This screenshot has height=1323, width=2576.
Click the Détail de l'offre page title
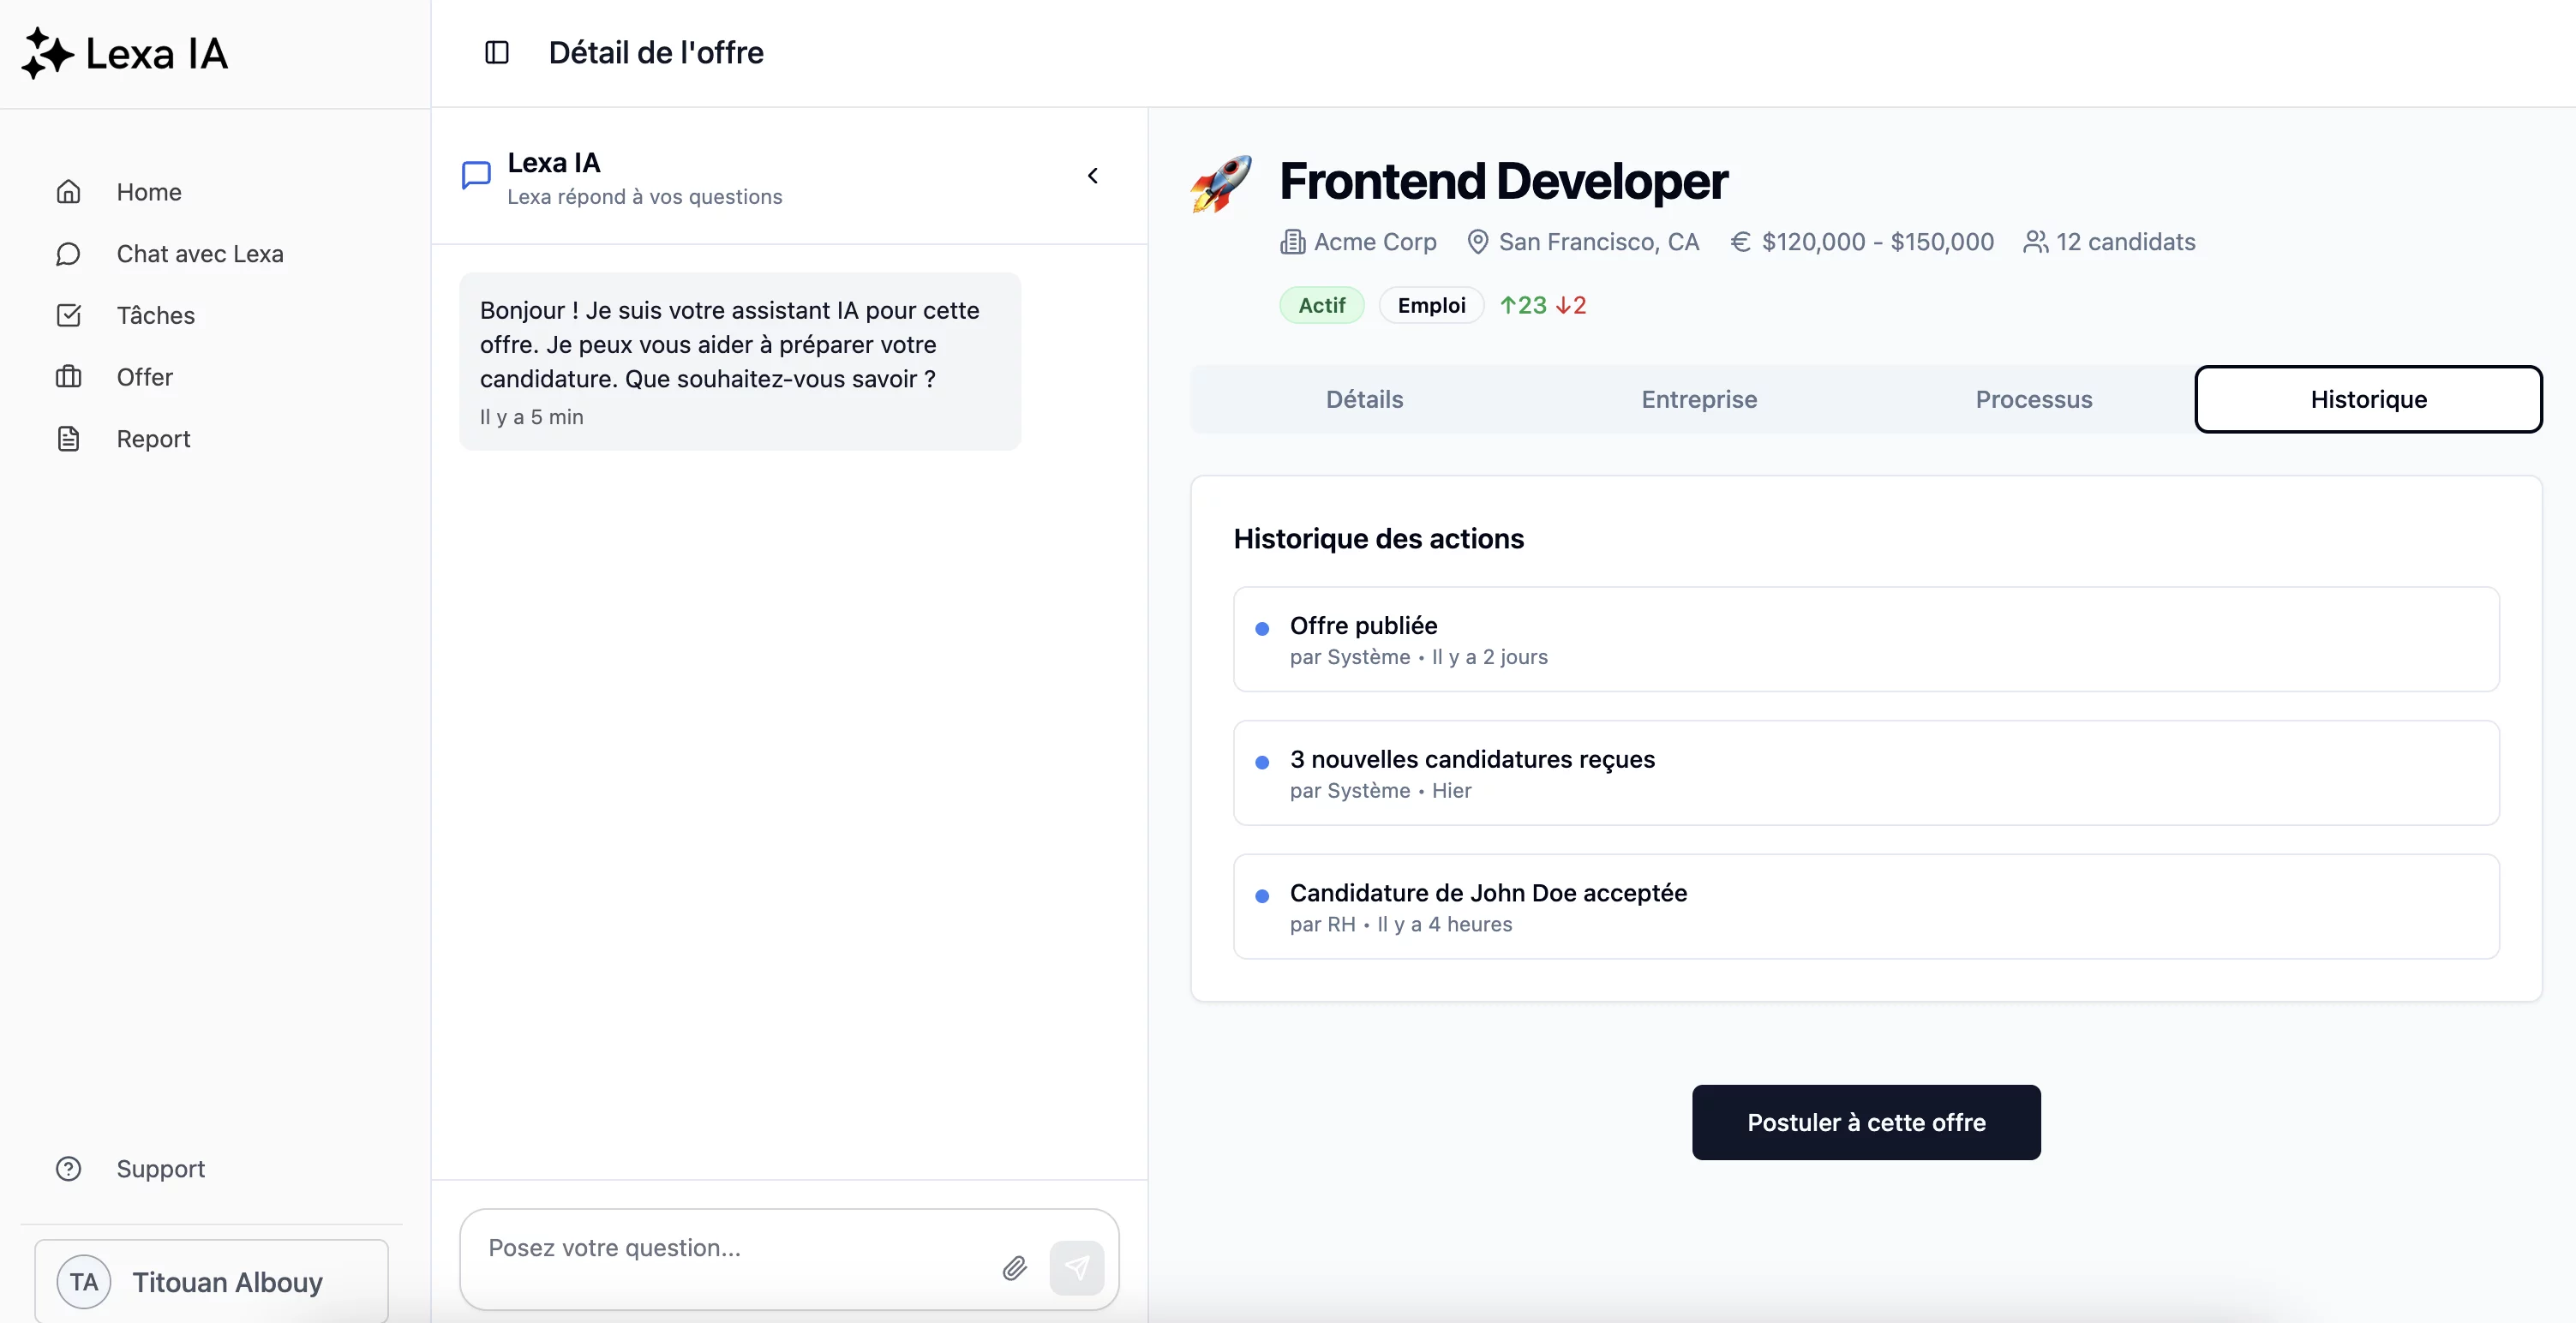(656, 53)
